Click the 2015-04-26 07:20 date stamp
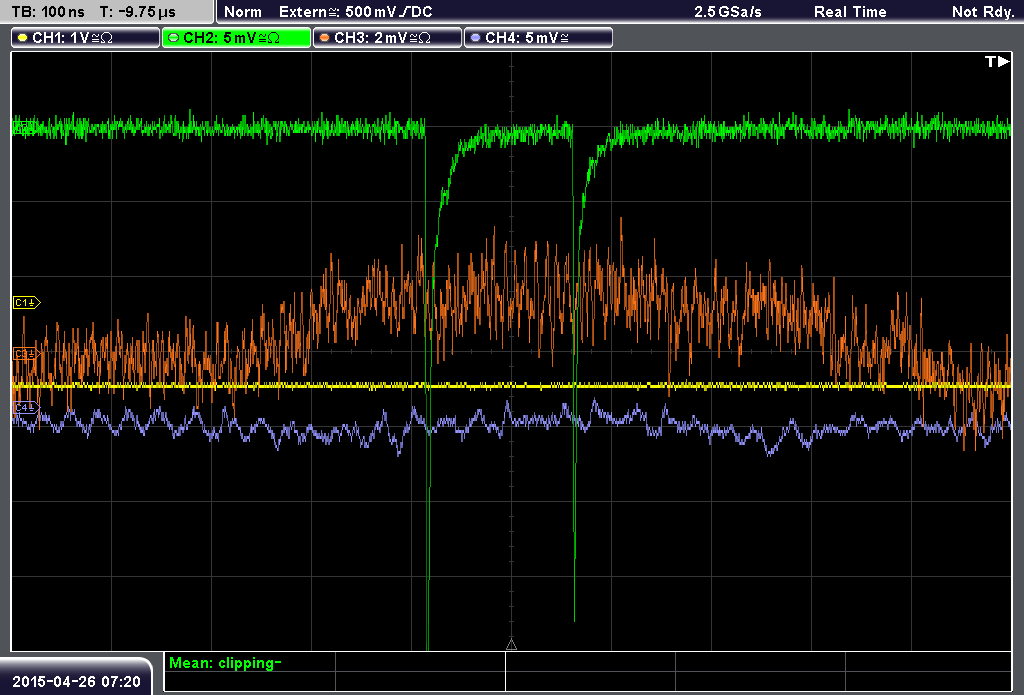The image size is (1024, 695). click(76, 681)
